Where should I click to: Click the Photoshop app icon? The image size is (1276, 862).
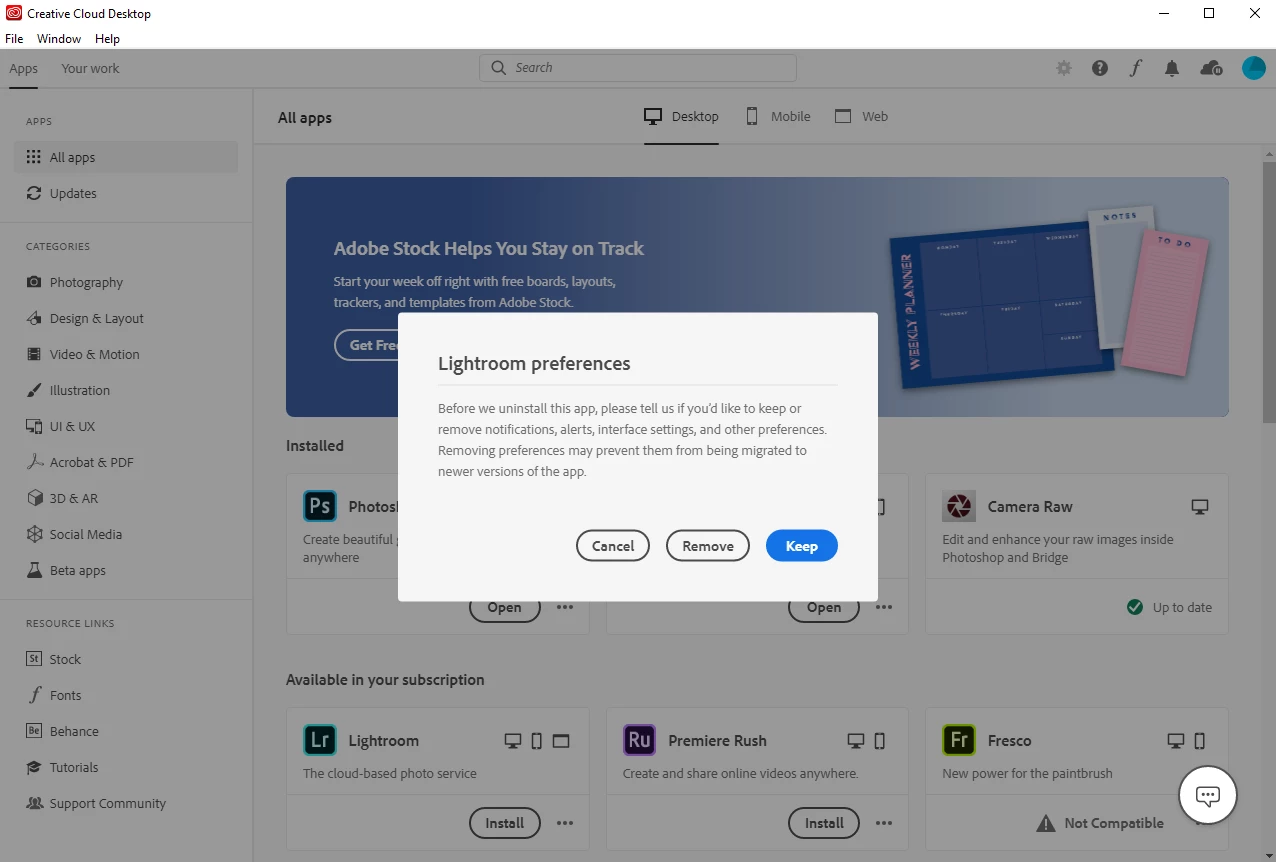[320, 506]
